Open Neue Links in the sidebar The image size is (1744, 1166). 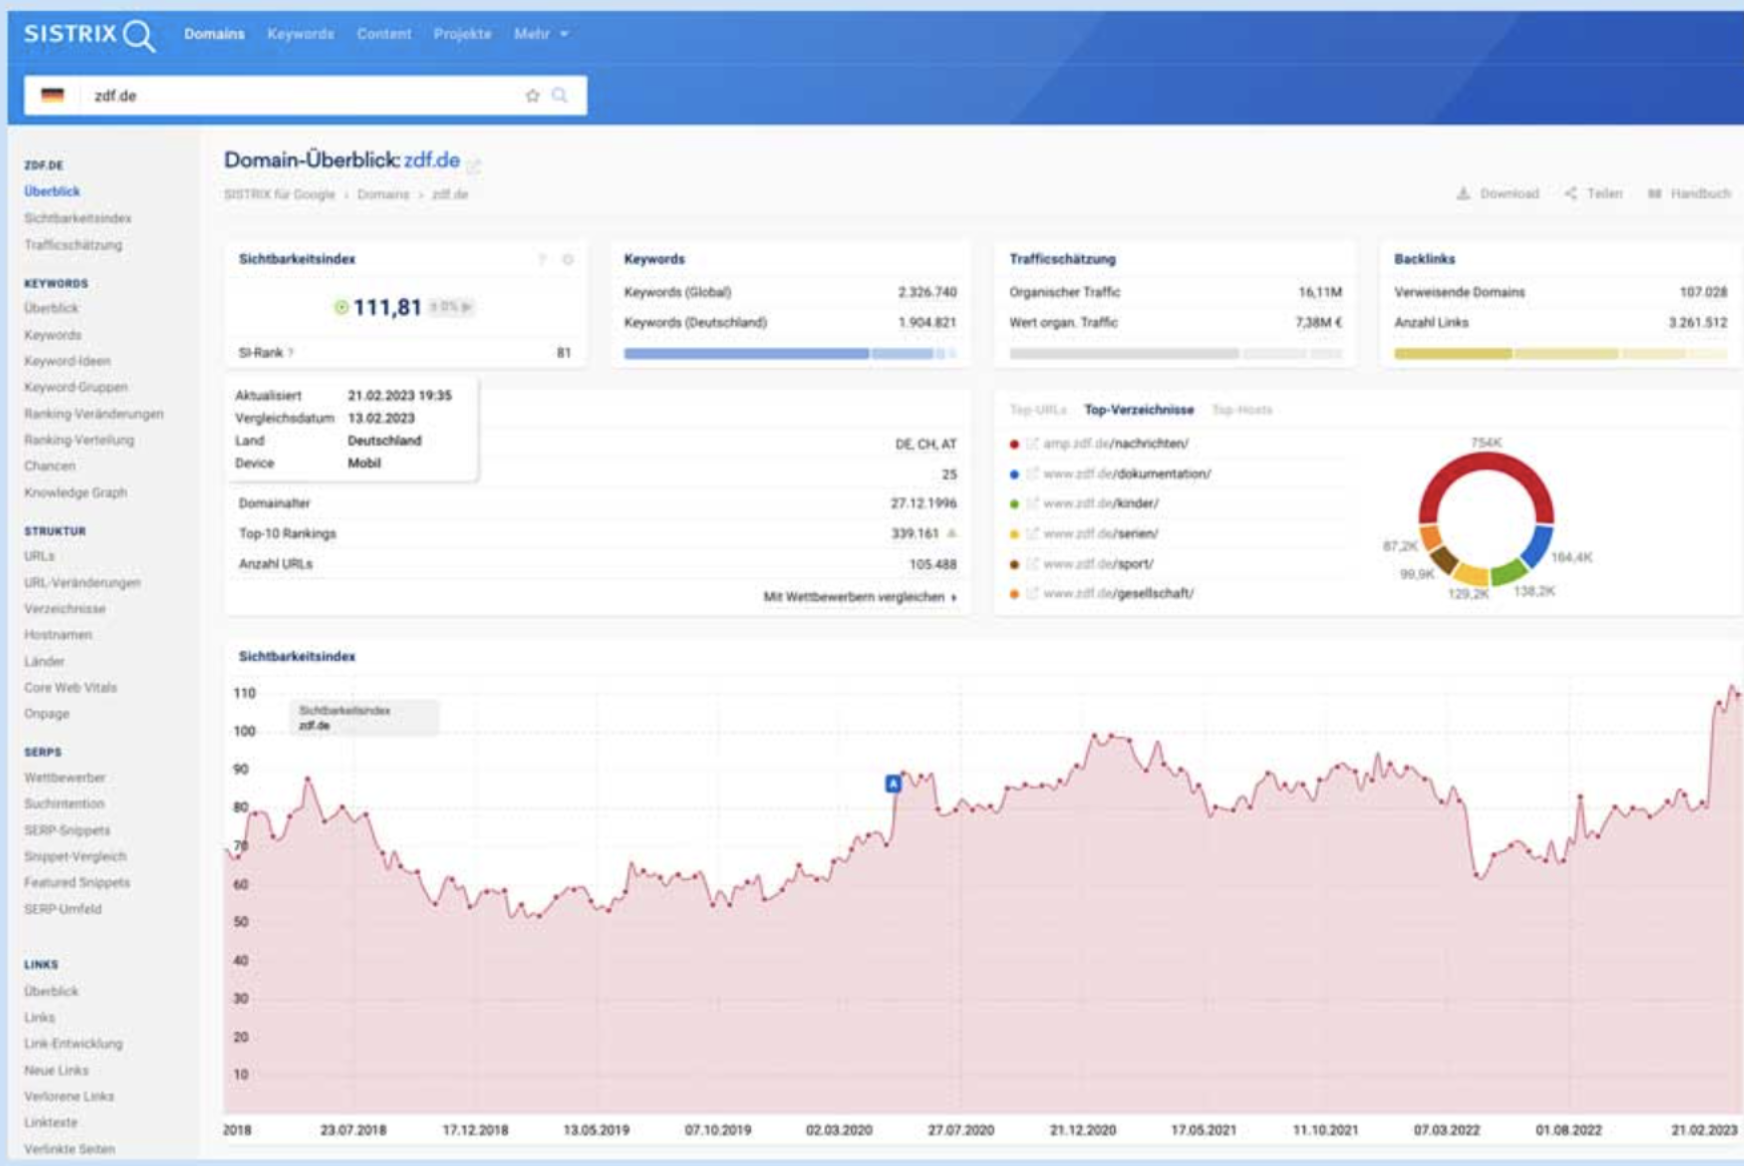click(x=56, y=1071)
